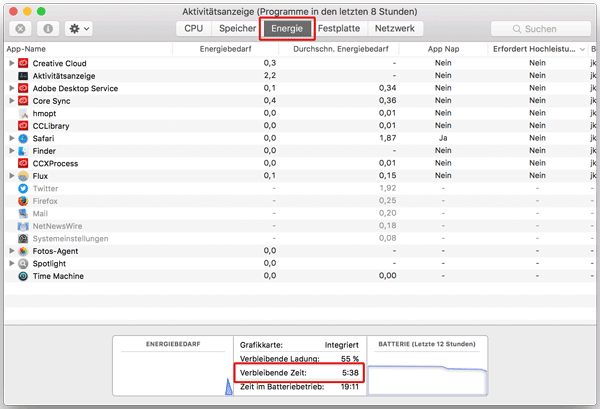Expand the Finder process row

click(x=11, y=151)
